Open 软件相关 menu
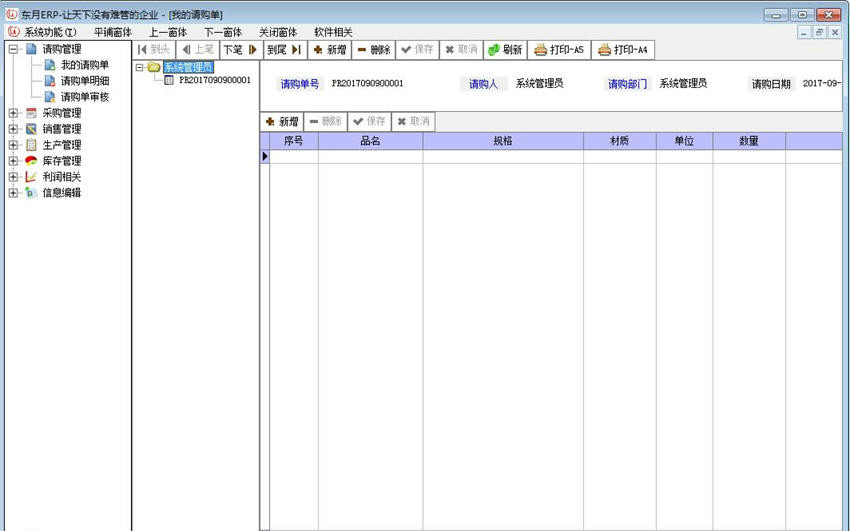Screen dimensions: 850x531 pyautogui.click(x=333, y=33)
